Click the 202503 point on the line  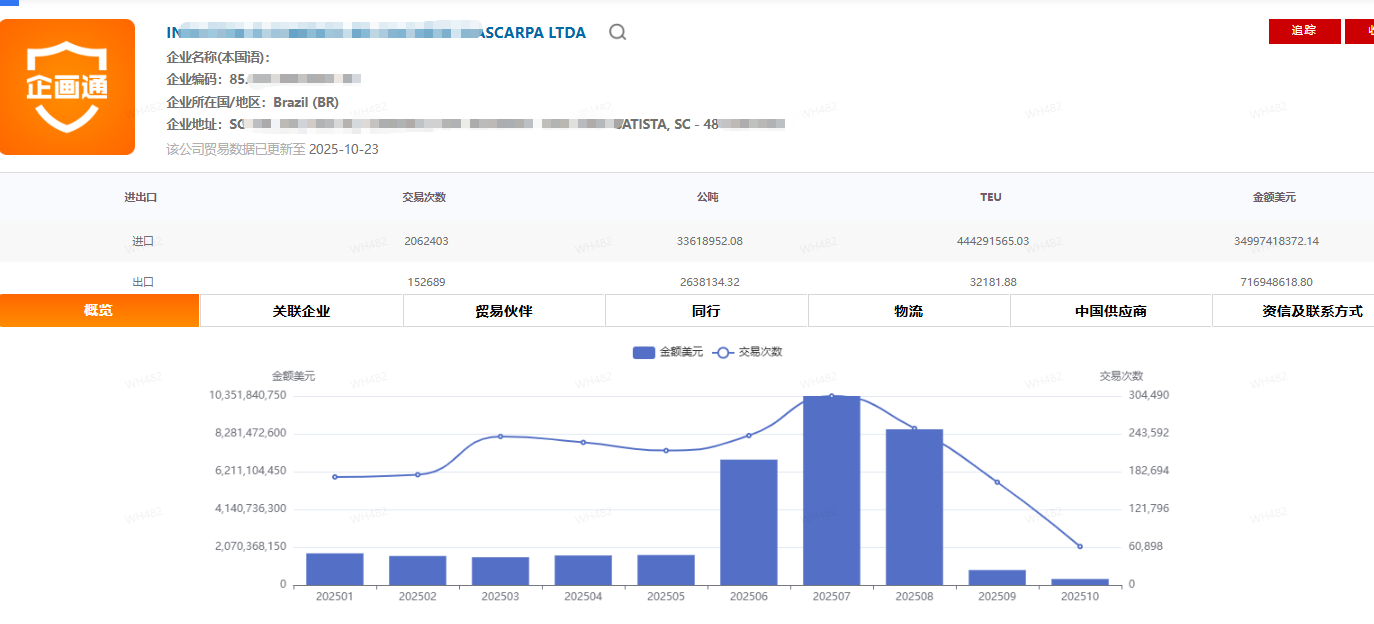coord(500,436)
